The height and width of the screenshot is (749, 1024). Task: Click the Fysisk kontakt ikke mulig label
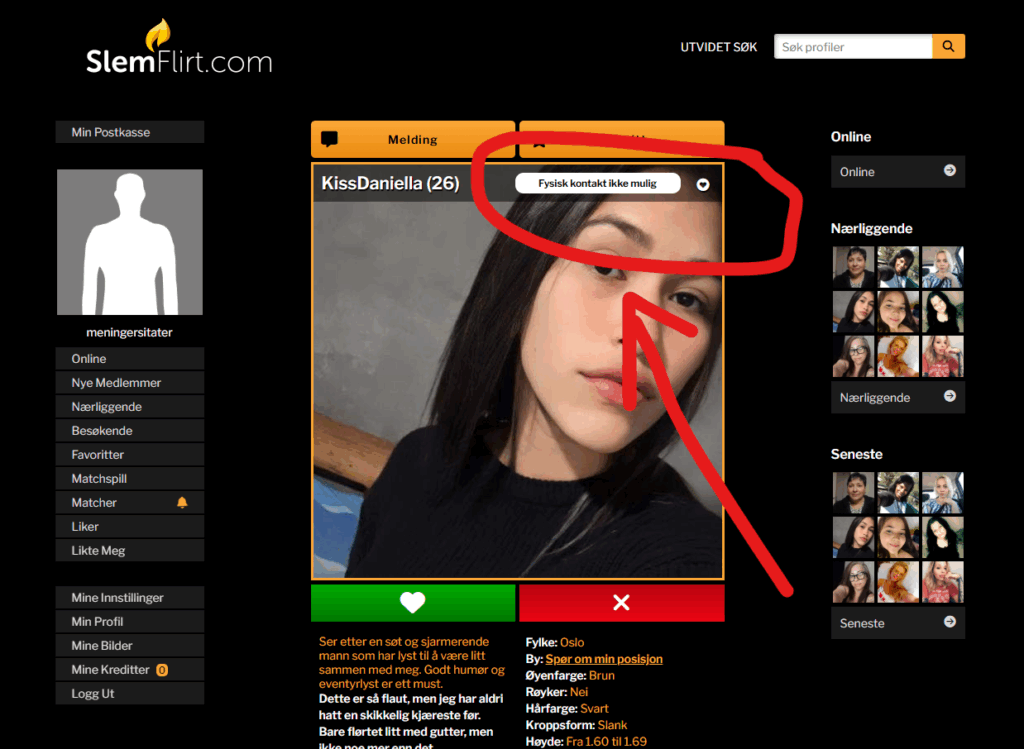click(x=598, y=183)
